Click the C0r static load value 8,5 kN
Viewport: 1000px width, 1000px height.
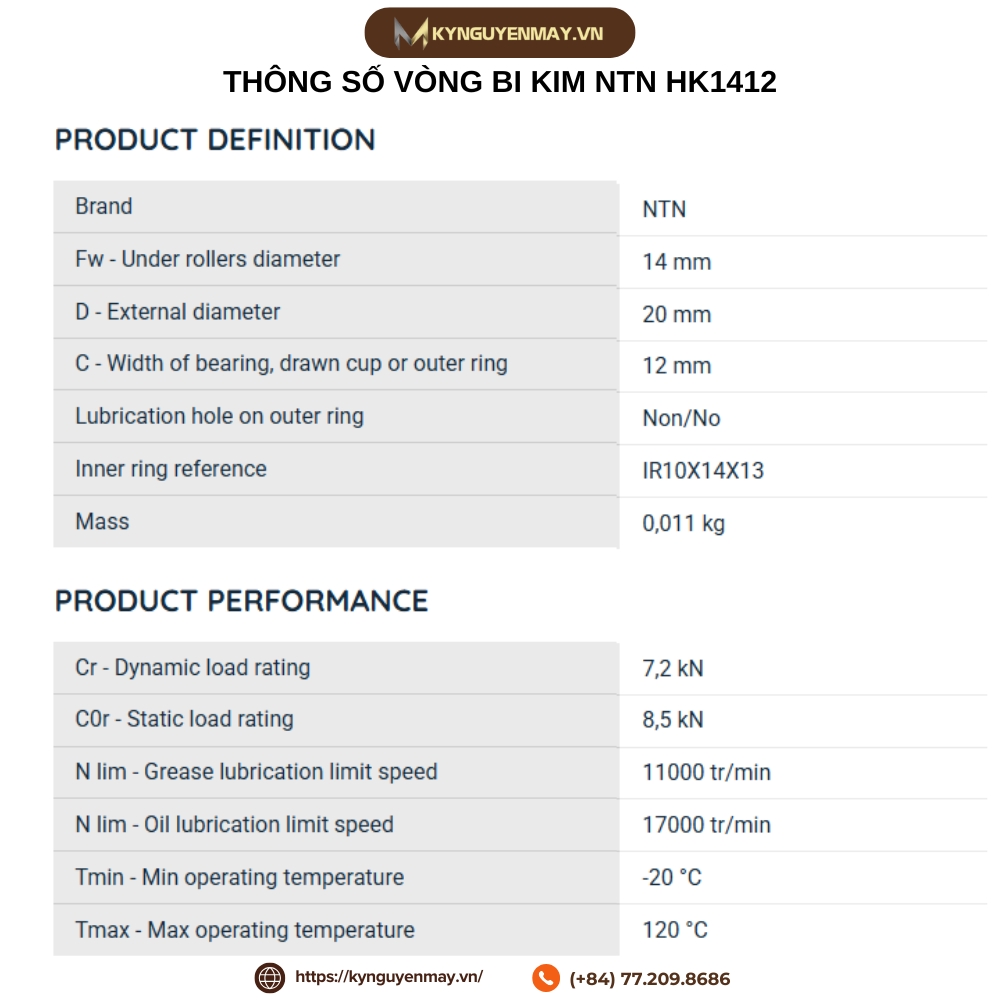[x=673, y=720]
